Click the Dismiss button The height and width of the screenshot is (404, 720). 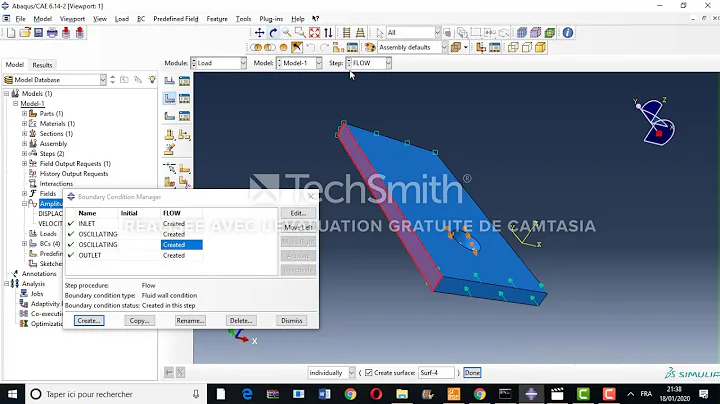(292, 320)
